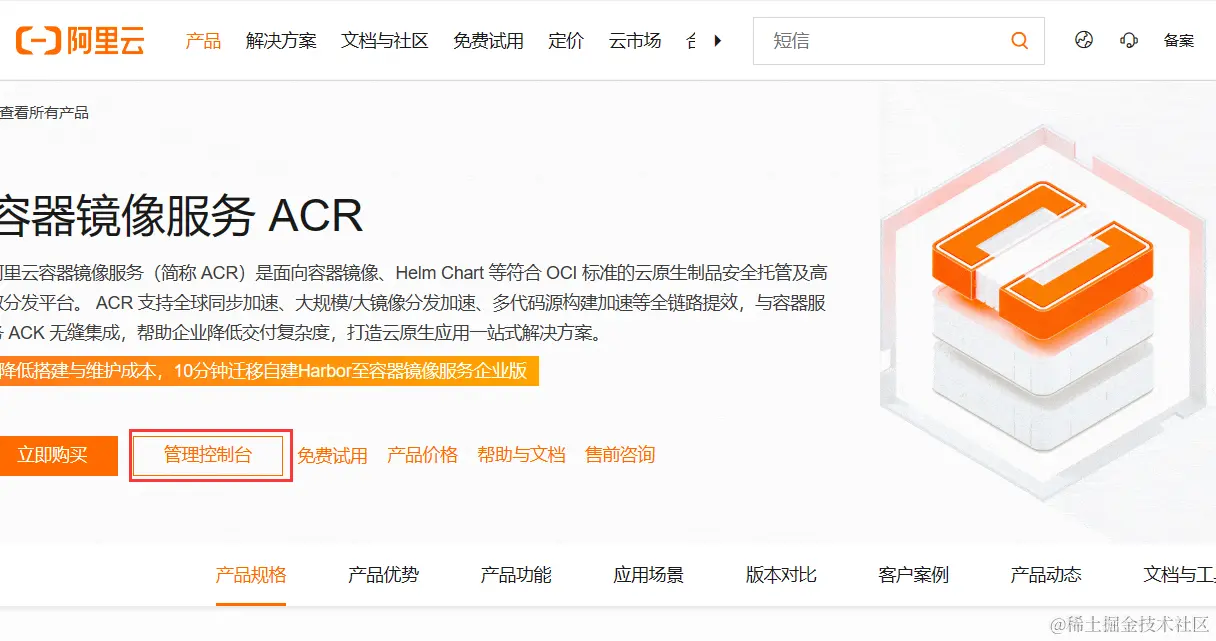The image size is (1216, 641).
Task: Click the Harbor migration promo banner
Action: pyautogui.click(x=269, y=371)
